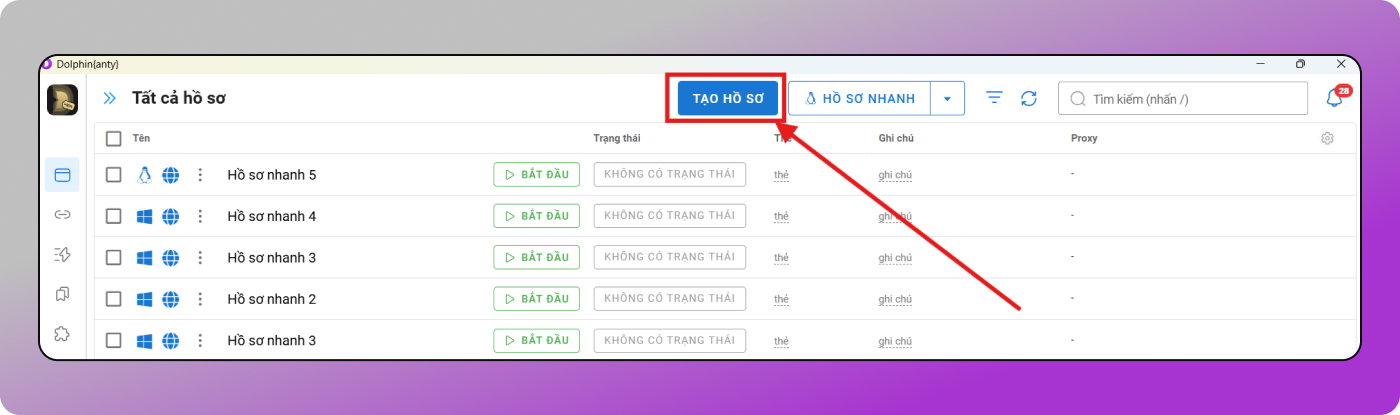1400x415 pixels.
Task: Open the notifications bell
Action: pyautogui.click(x=1334, y=98)
